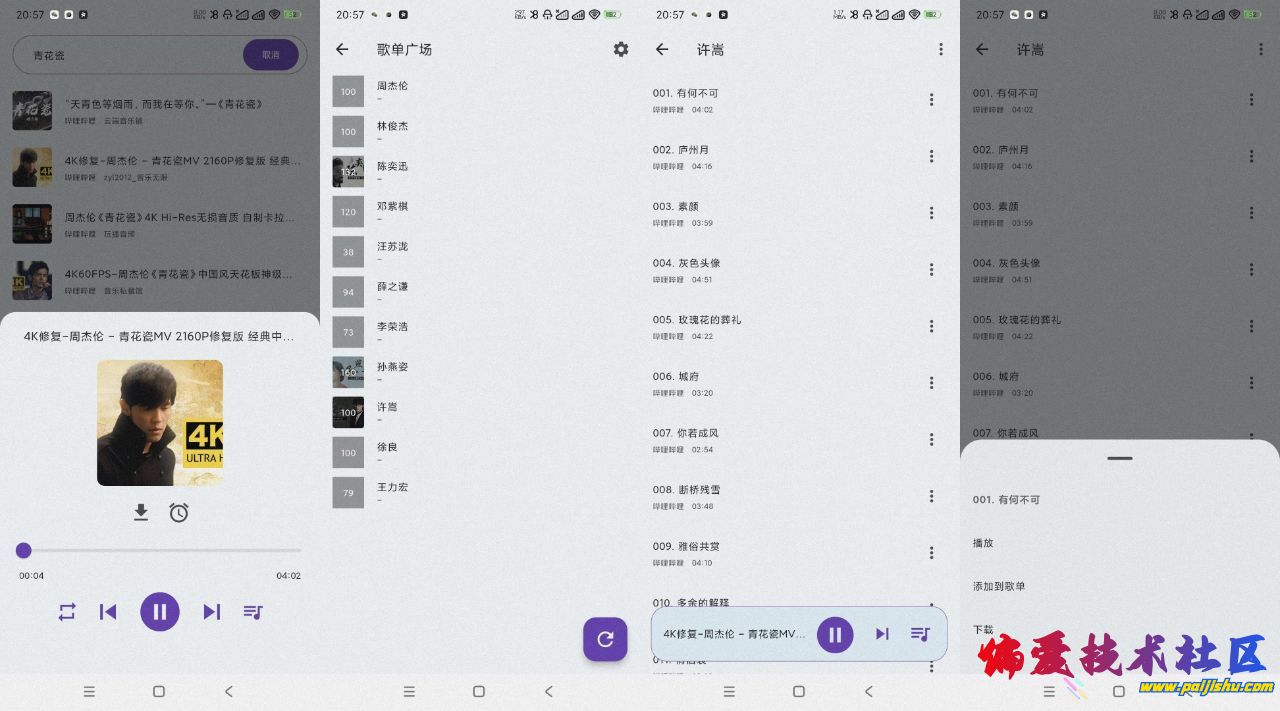1280x711 pixels.
Task: Skip to next track in the mini-player bar
Action: tap(881, 634)
